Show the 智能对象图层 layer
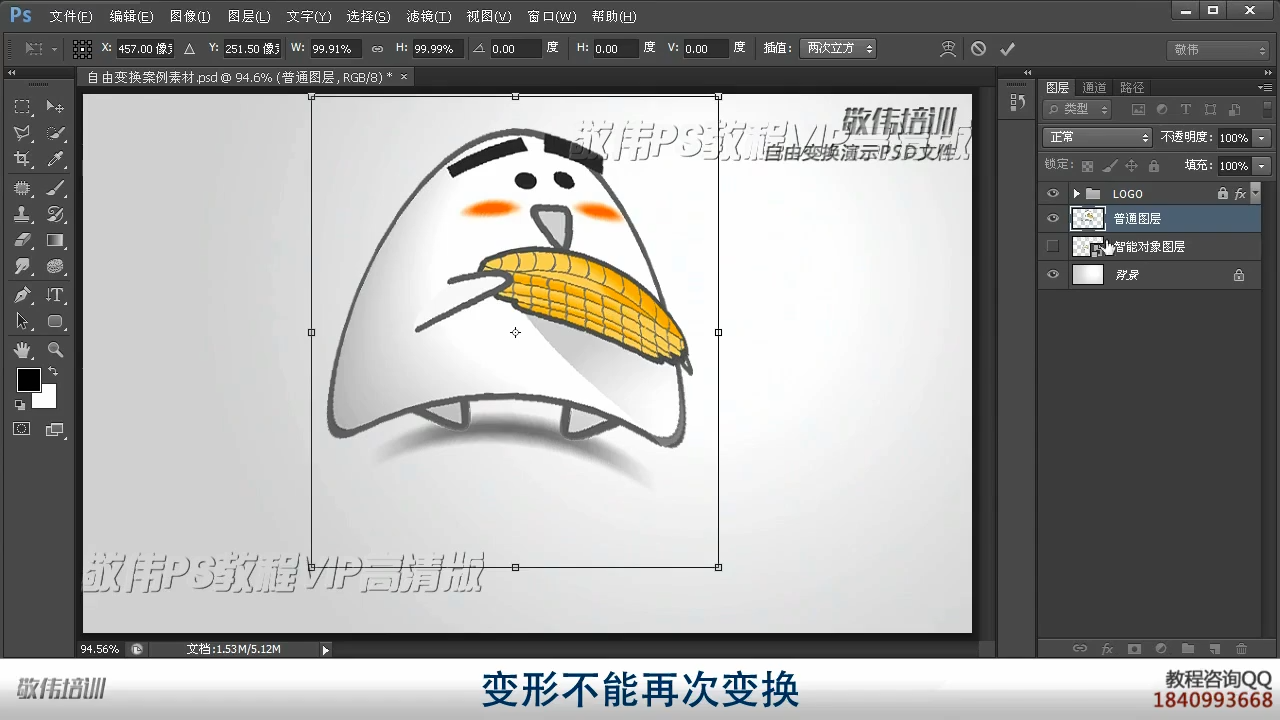The height and width of the screenshot is (720, 1280). 1052,246
